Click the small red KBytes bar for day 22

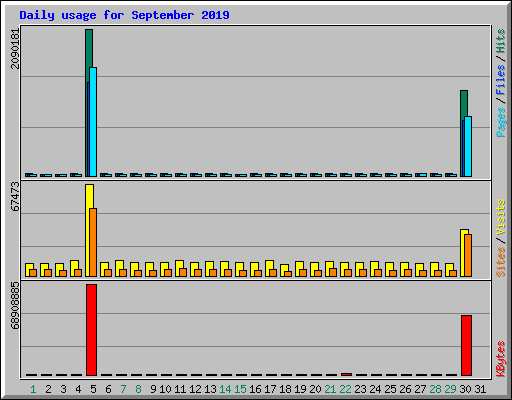pos(346,374)
